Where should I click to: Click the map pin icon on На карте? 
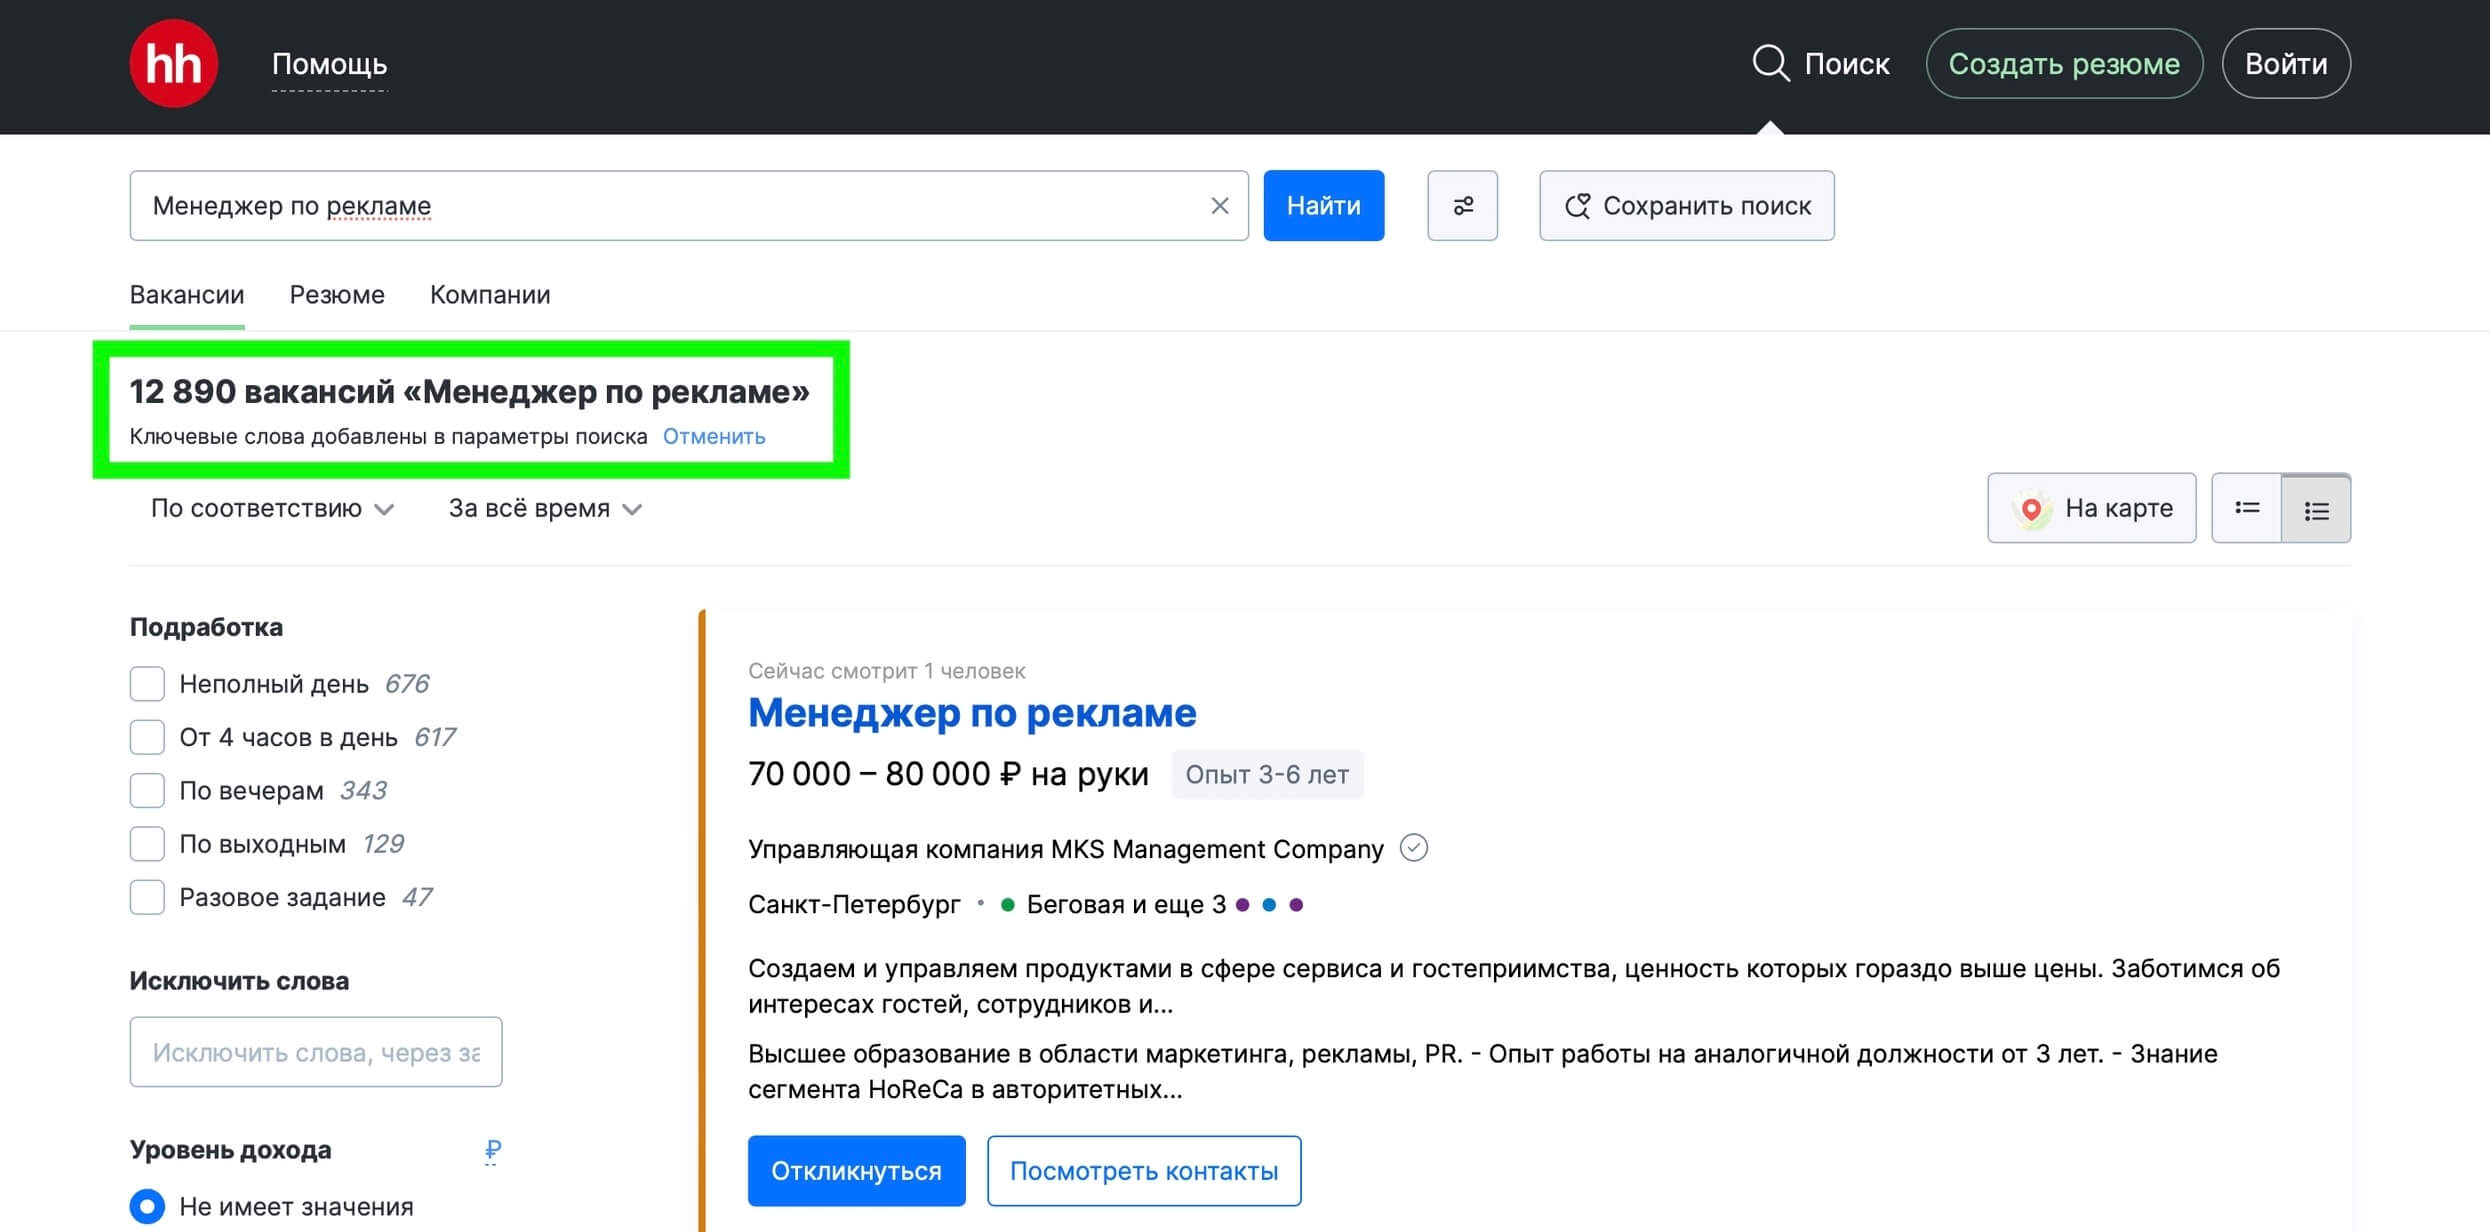(x=2031, y=509)
